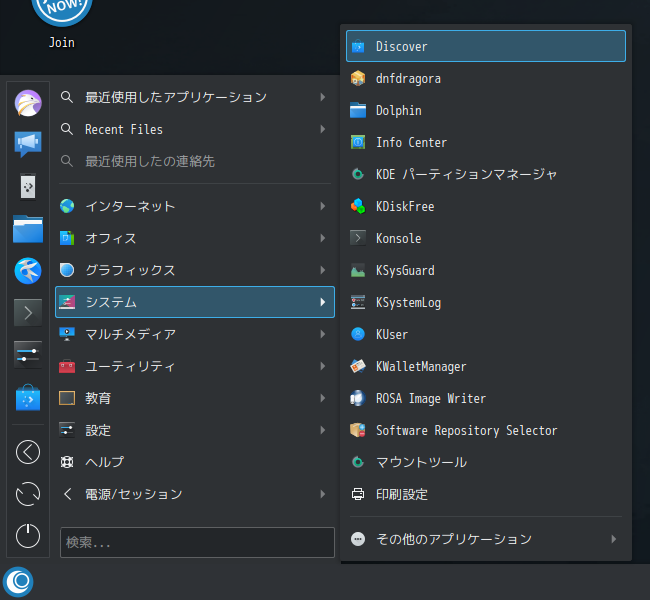Open Konsole terminal icon in favorites sidebar
Viewport: 650px width, 600px height.
(x=28, y=313)
